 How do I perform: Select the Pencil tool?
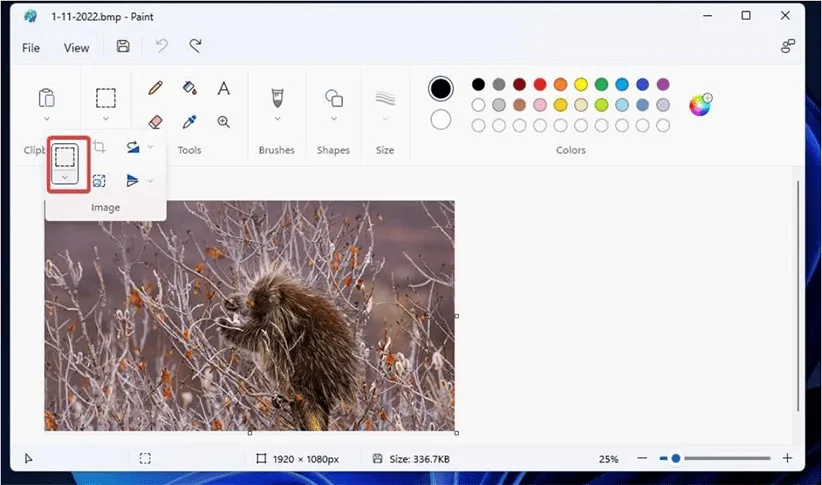[155, 89]
